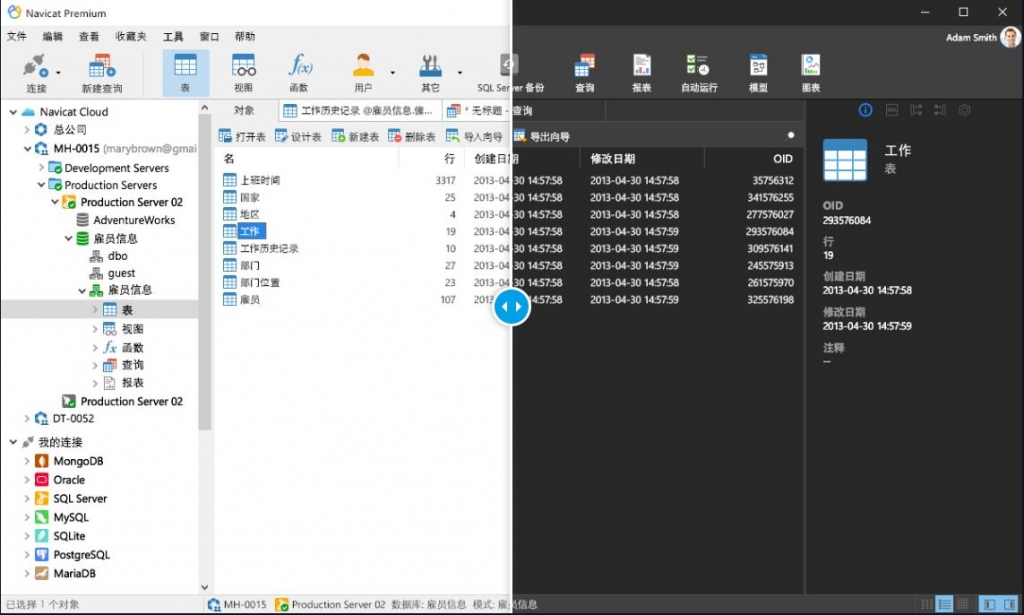Image resolution: width=1024 pixels, height=615 pixels.
Task: Open the 收藏夹 menu
Action: click(131, 37)
